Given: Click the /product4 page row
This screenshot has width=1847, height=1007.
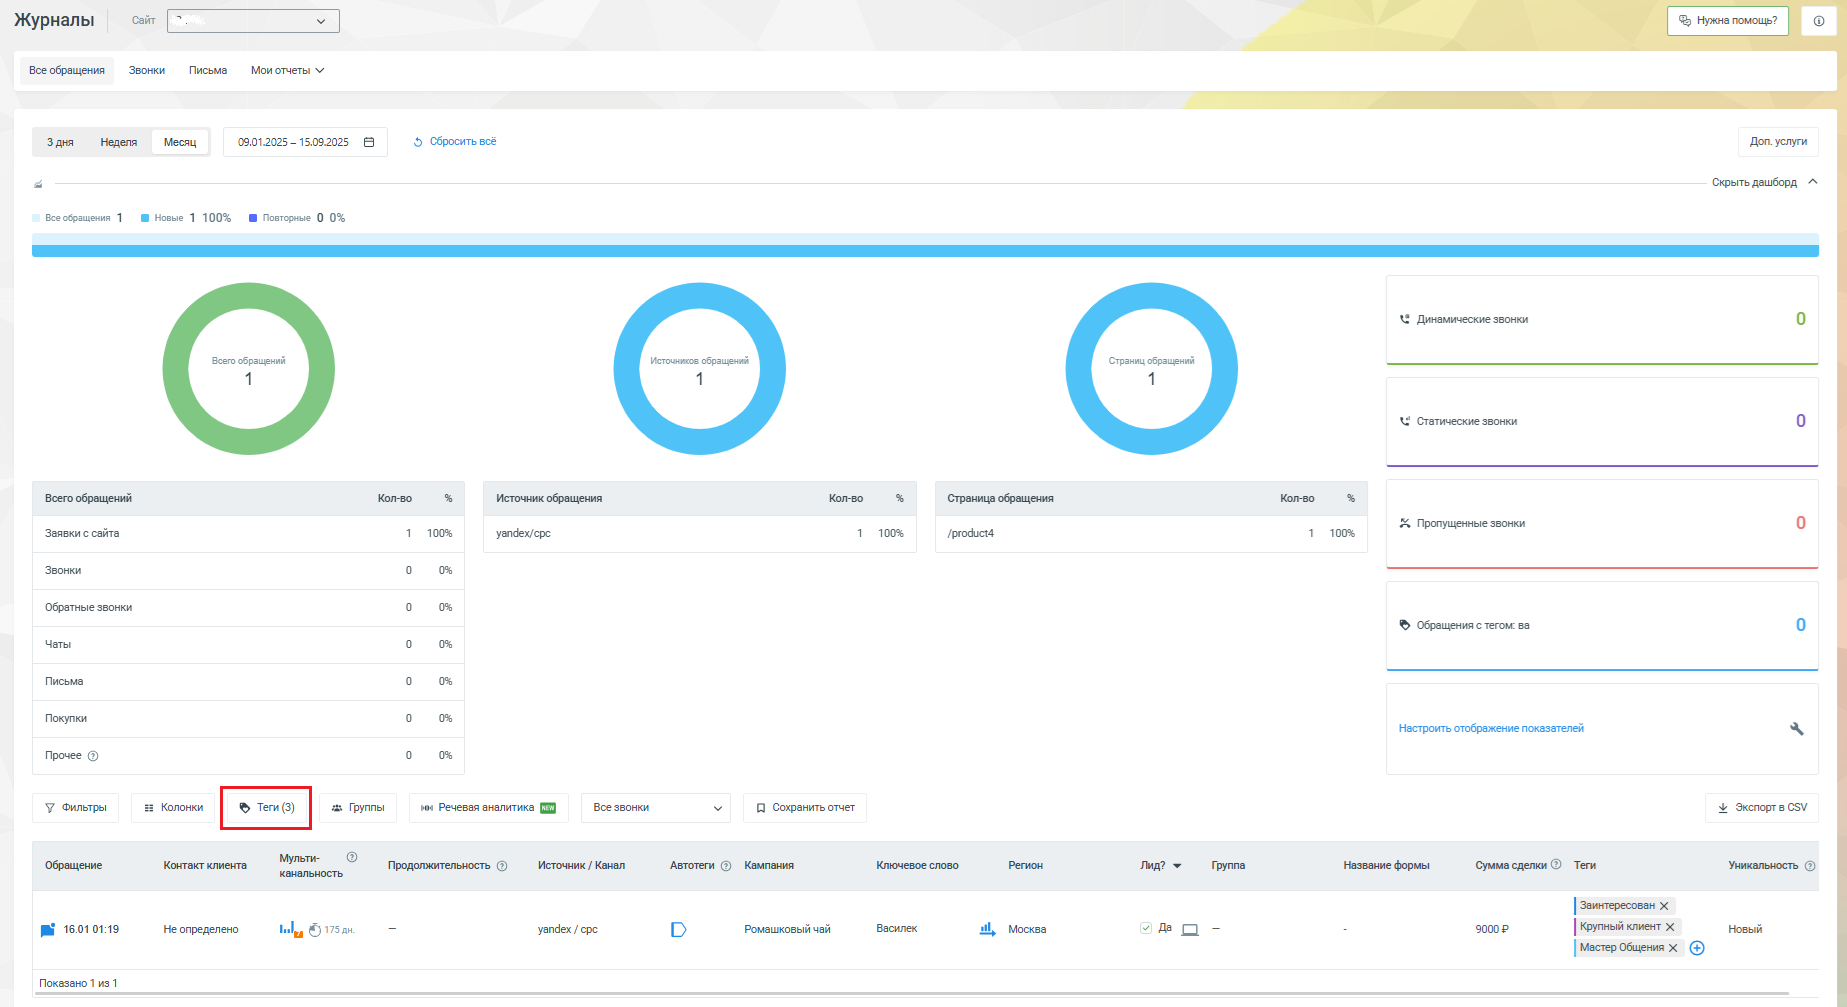Looking at the screenshot, I should (x=1151, y=534).
